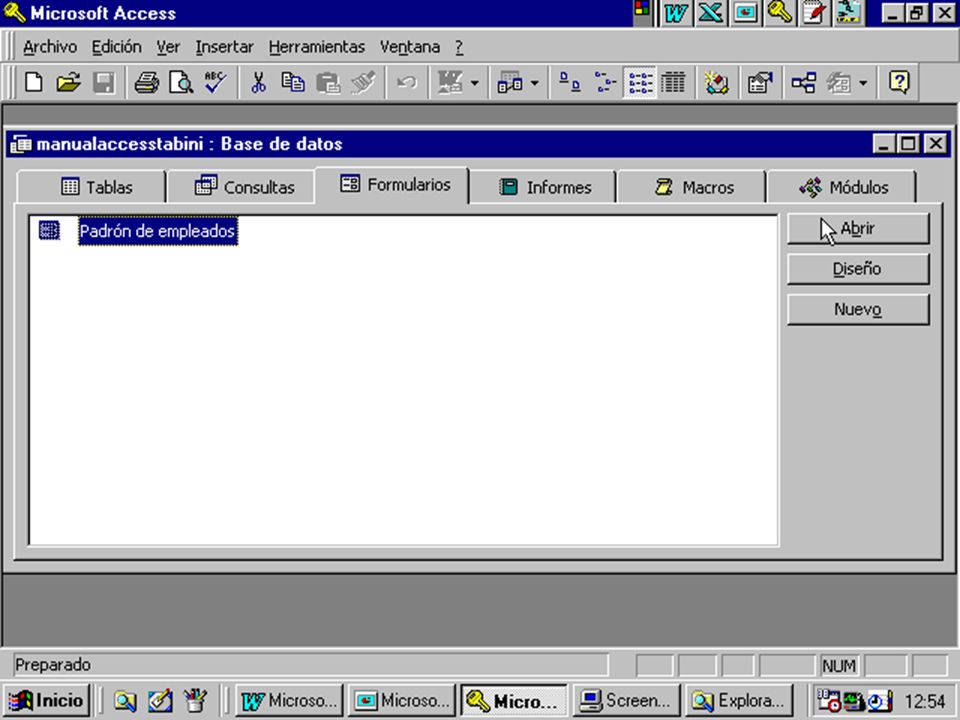Switch to the Consultas tab
The height and width of the screenshot is (720, 960).
pos(242,187)
